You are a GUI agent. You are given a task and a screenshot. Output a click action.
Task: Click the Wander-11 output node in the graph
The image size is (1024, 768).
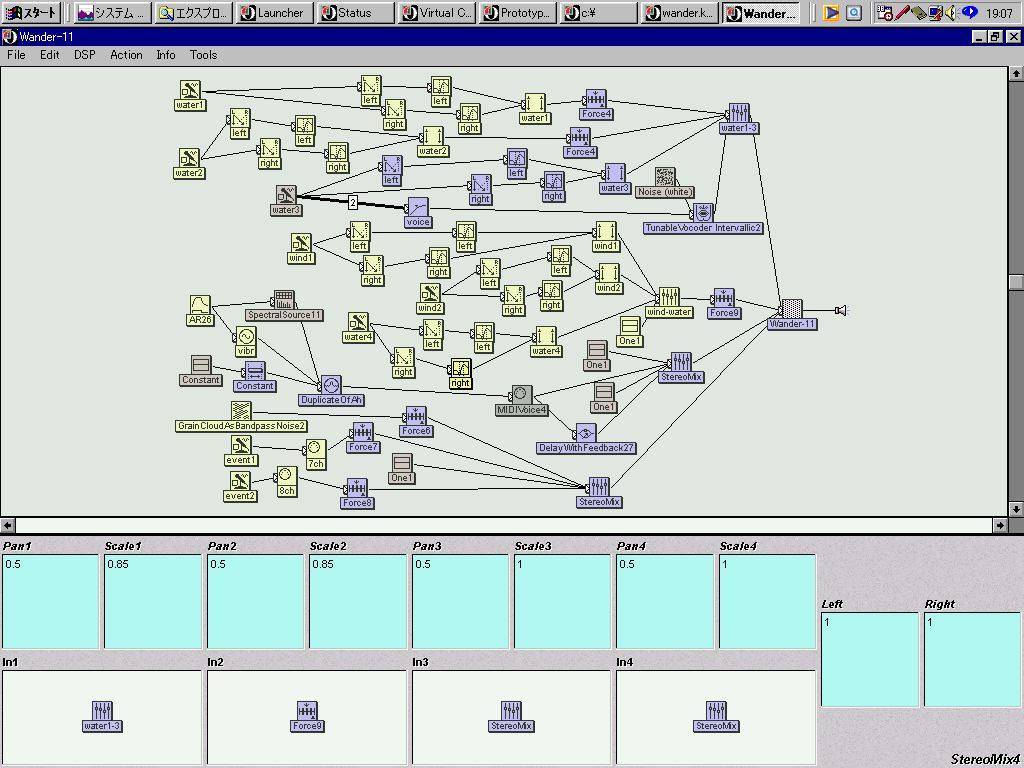click(x=792, y=315)
